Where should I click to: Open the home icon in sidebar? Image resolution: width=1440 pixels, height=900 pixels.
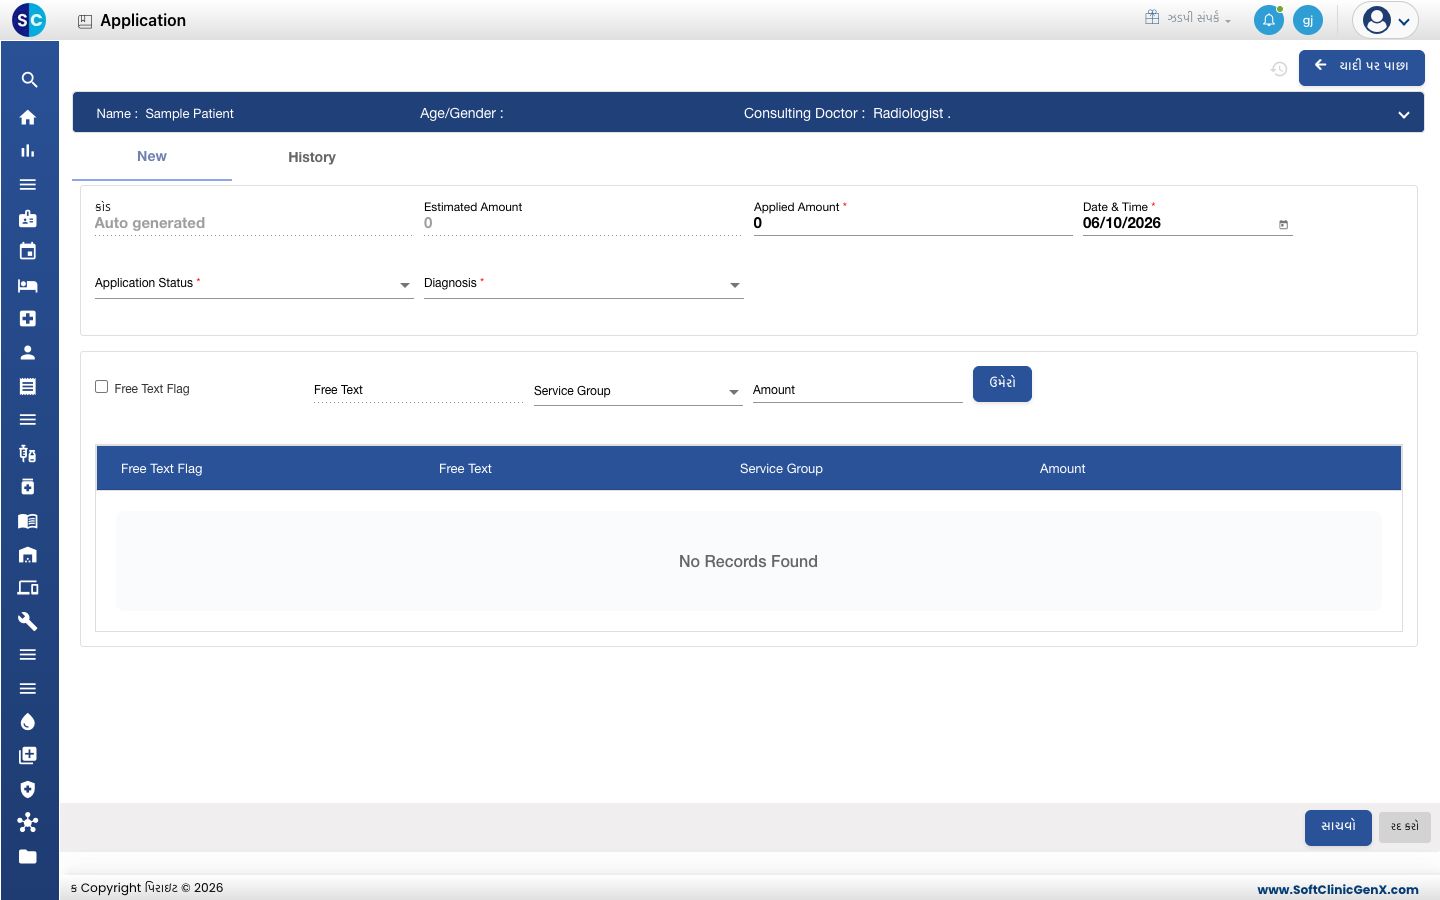point(28,117)
